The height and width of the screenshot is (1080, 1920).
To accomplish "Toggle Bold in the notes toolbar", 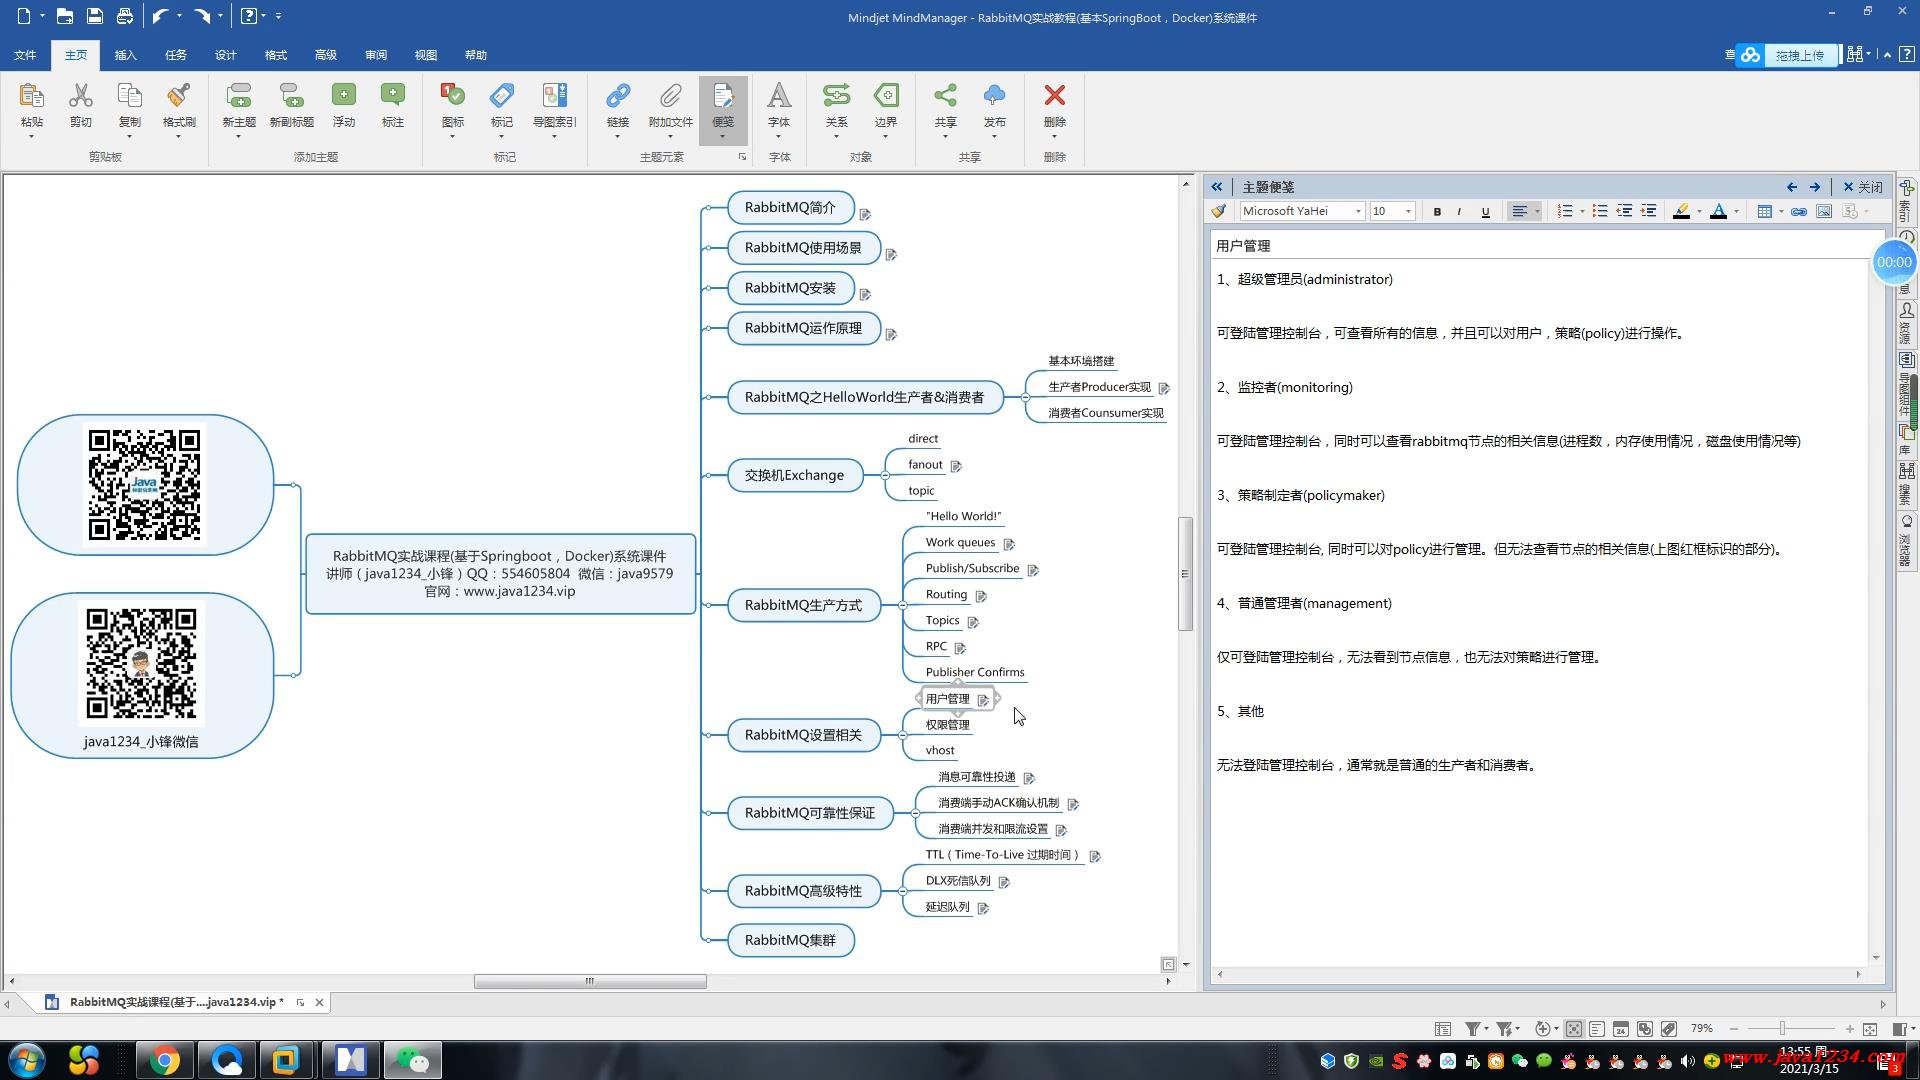I will pyautogui.click(x=1437, y=211).
